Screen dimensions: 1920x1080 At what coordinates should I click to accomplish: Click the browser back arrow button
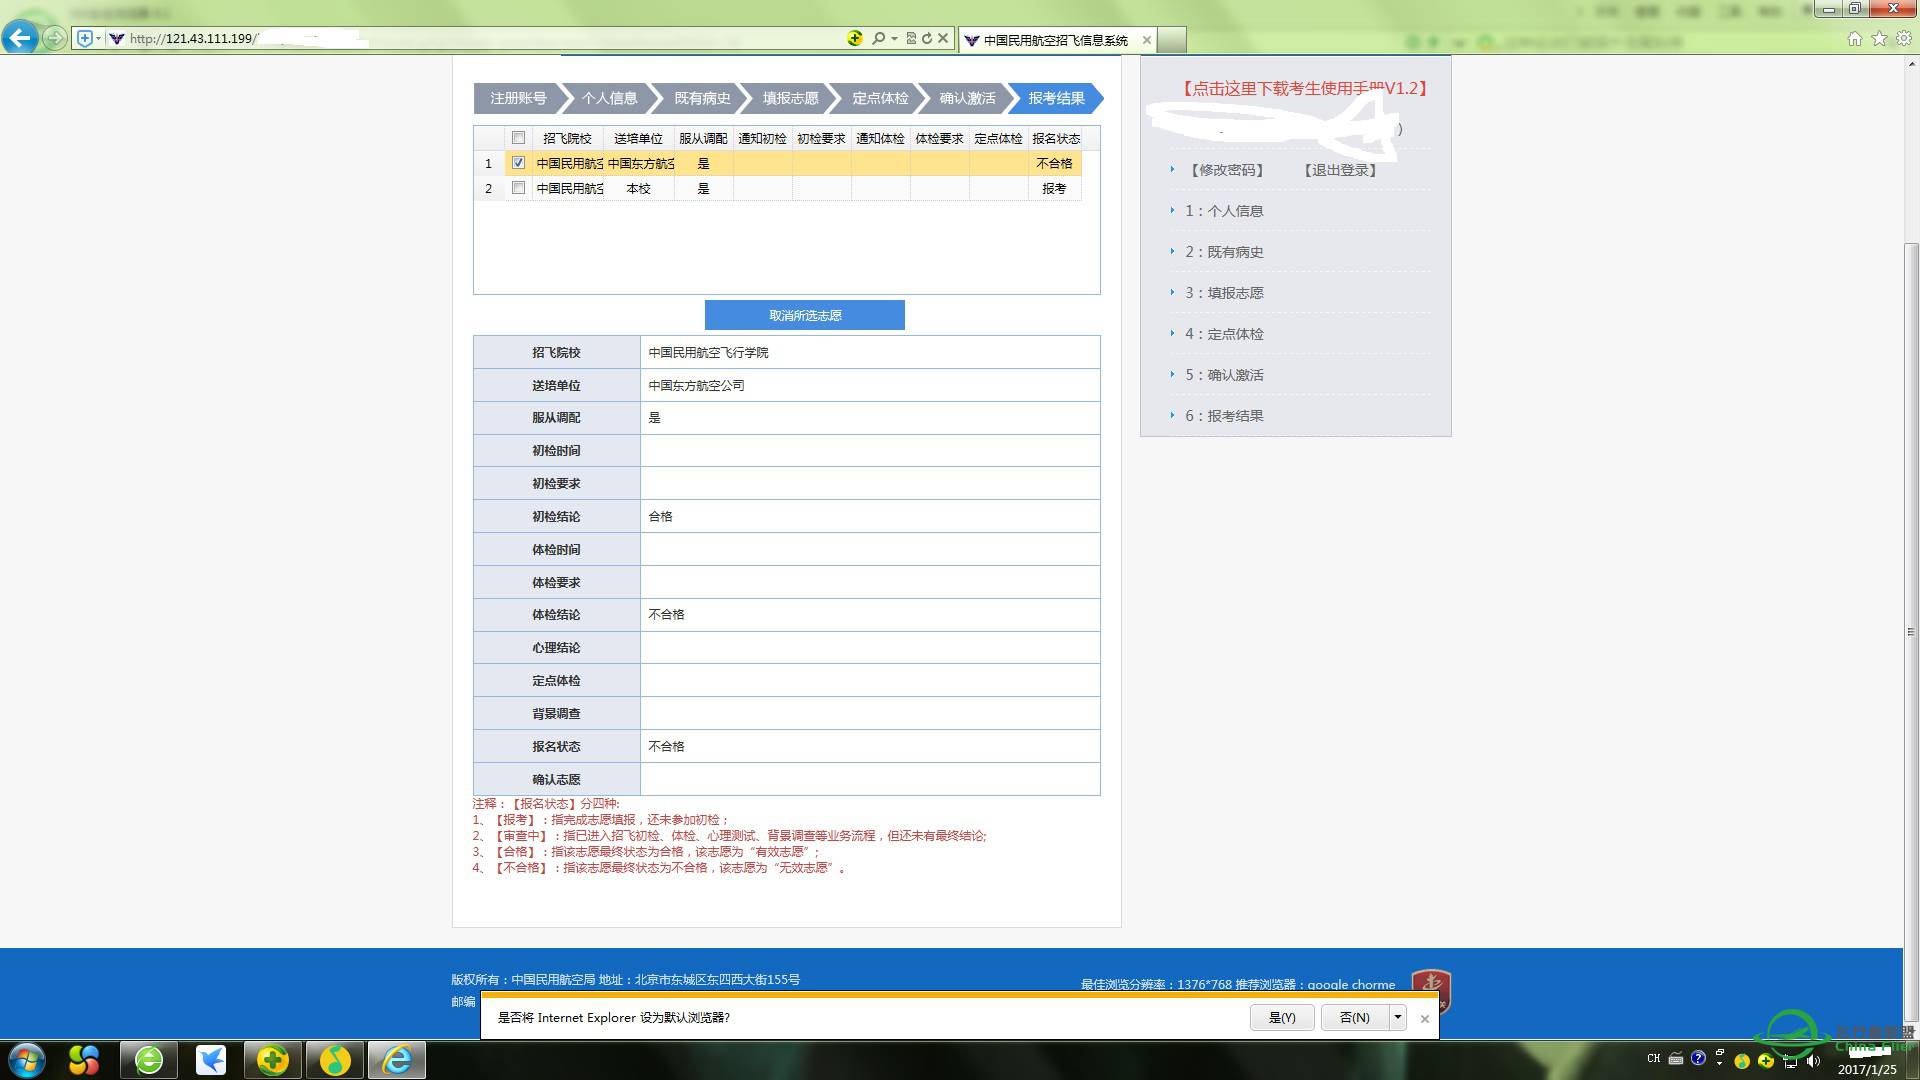19,38
